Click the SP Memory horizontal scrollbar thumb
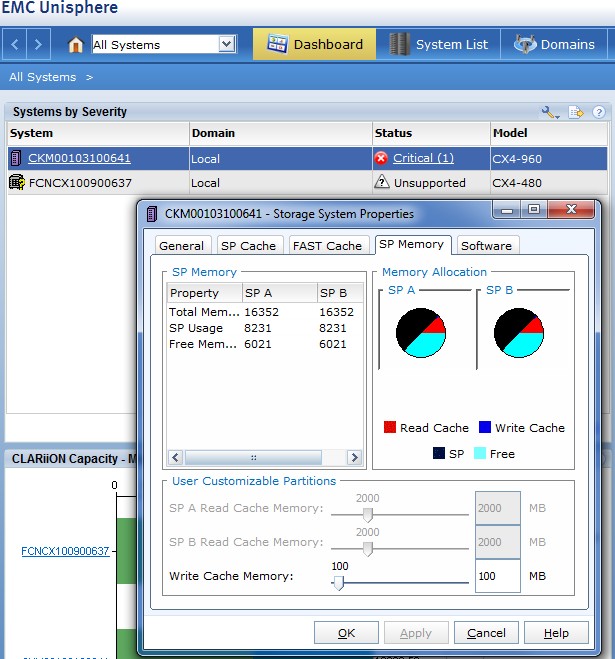The height and width of the screenshot is (659, 615). 253,457
